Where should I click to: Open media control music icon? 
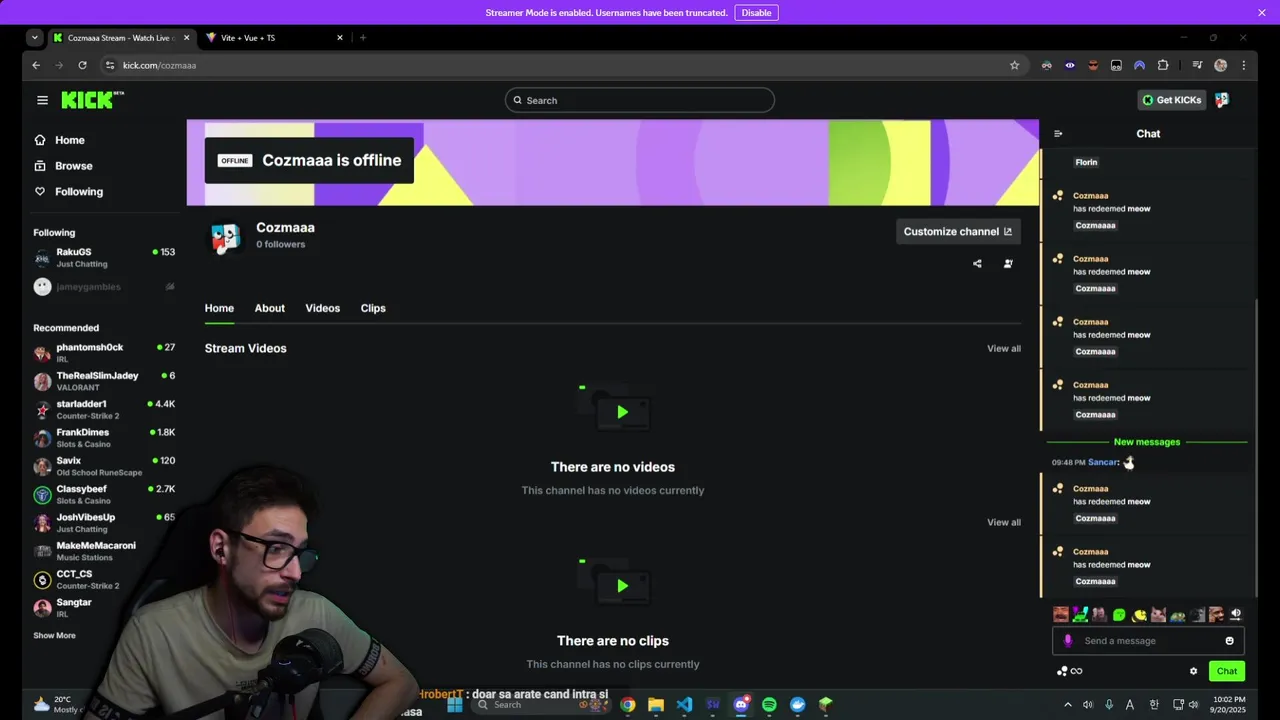pyautogui.click(x=1197, y=65)
